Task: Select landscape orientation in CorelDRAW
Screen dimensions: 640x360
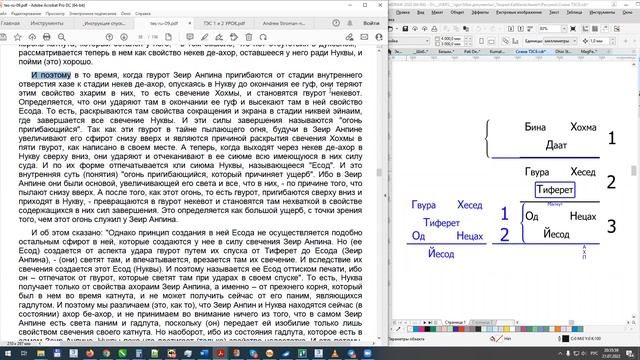Action: coord(491,41)
